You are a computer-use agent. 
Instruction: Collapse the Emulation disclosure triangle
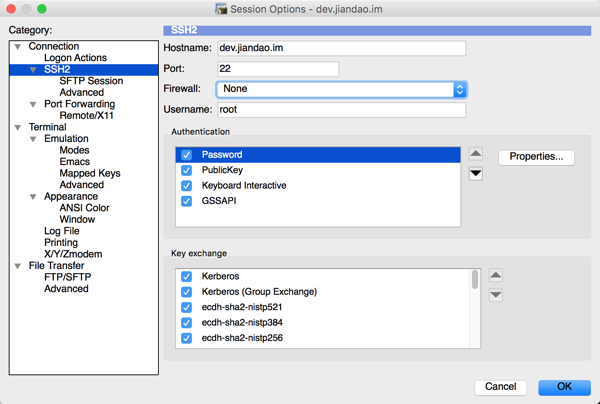click(33, 139)
